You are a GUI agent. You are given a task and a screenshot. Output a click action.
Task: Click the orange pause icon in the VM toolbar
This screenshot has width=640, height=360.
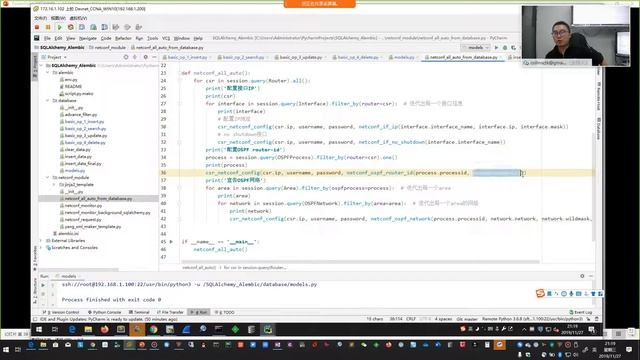[48, 27]
